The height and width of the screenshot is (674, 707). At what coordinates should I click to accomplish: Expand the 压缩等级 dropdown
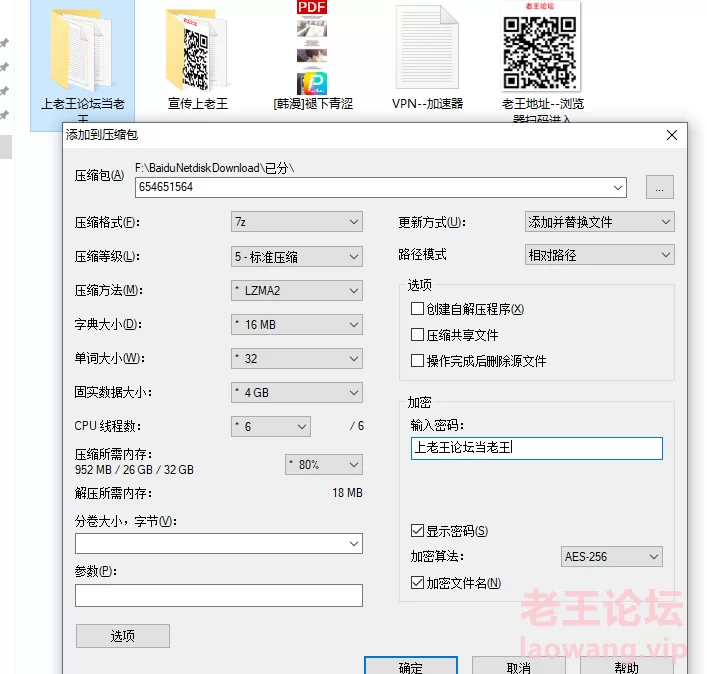click(296, 257)
